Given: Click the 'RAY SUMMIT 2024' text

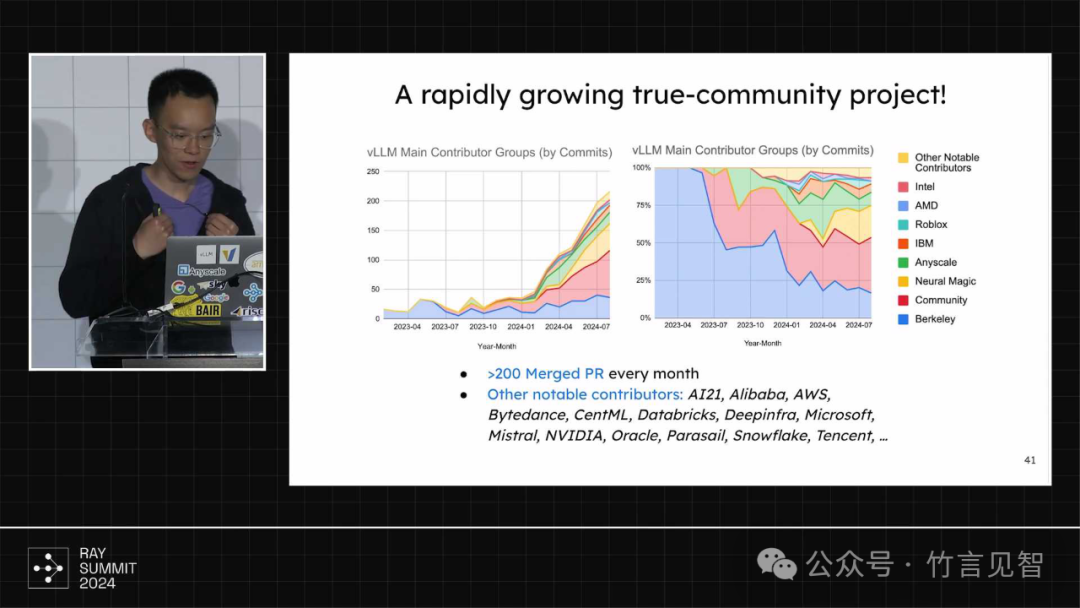Looking at the screenshot, I should click(107, 568).
